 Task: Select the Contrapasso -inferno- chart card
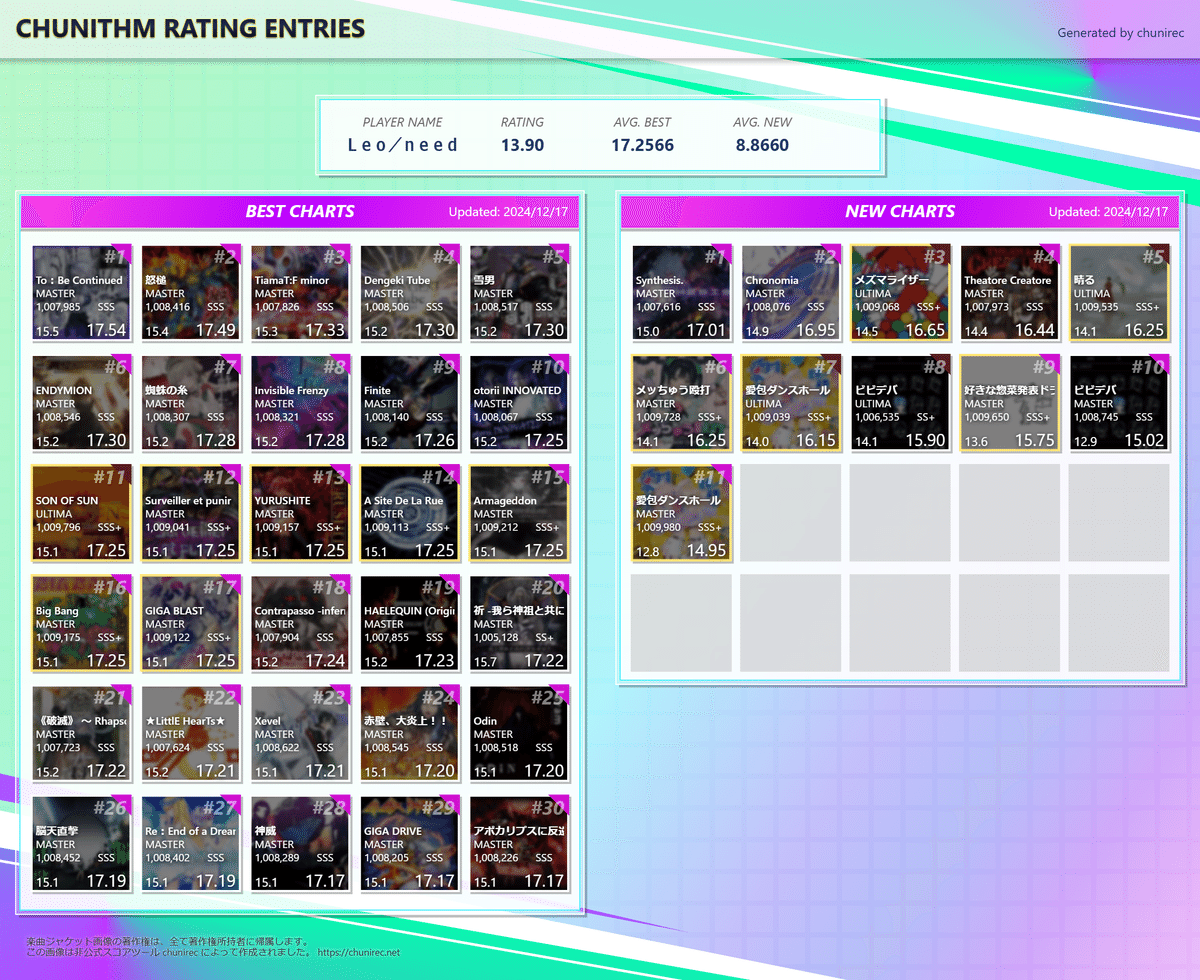coord(300,623)
